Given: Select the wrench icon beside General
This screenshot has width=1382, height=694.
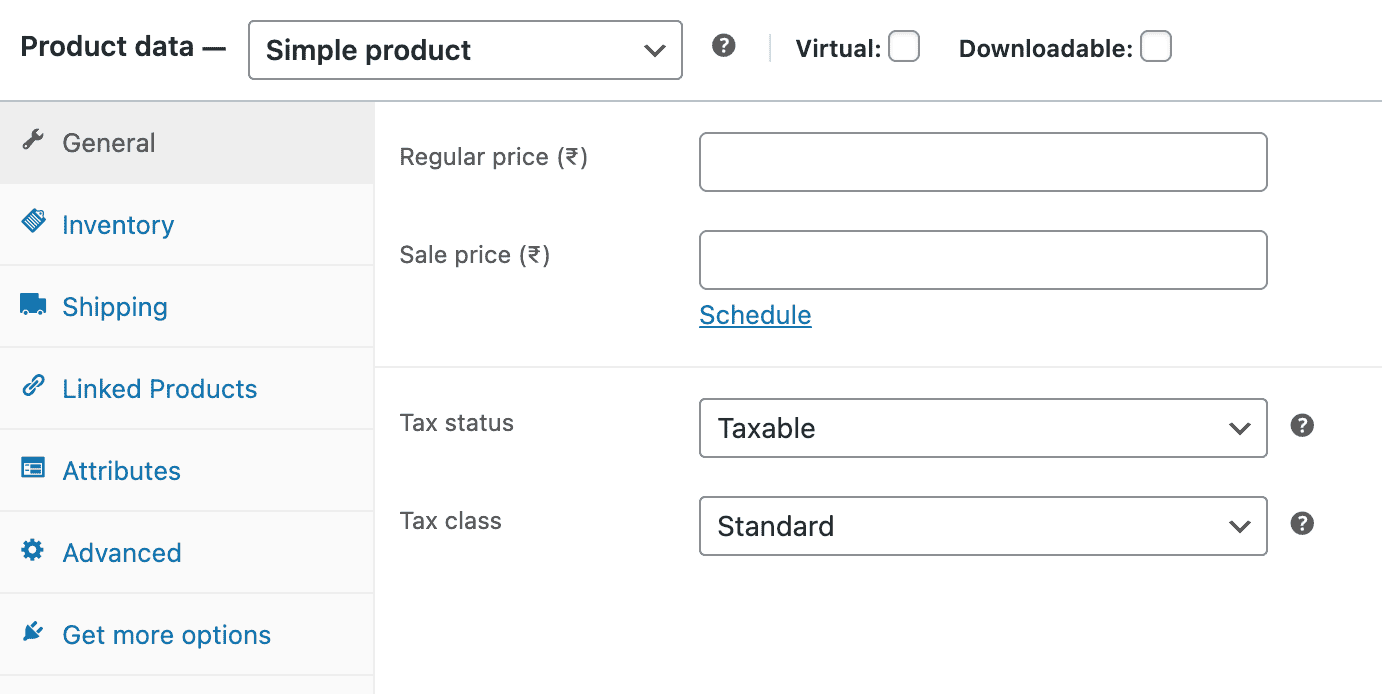Looking at the screenshot, I should (x=33, y=141).
